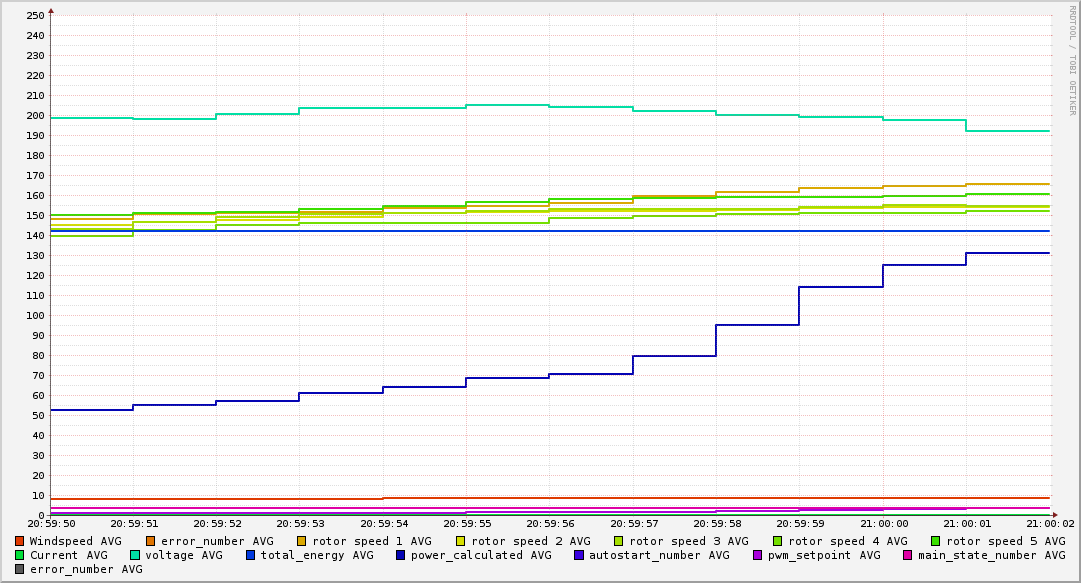The height and width of the screenshot is (583, 1081).
Task: Select the voltage AVG legend text
Action: [184, 555]
